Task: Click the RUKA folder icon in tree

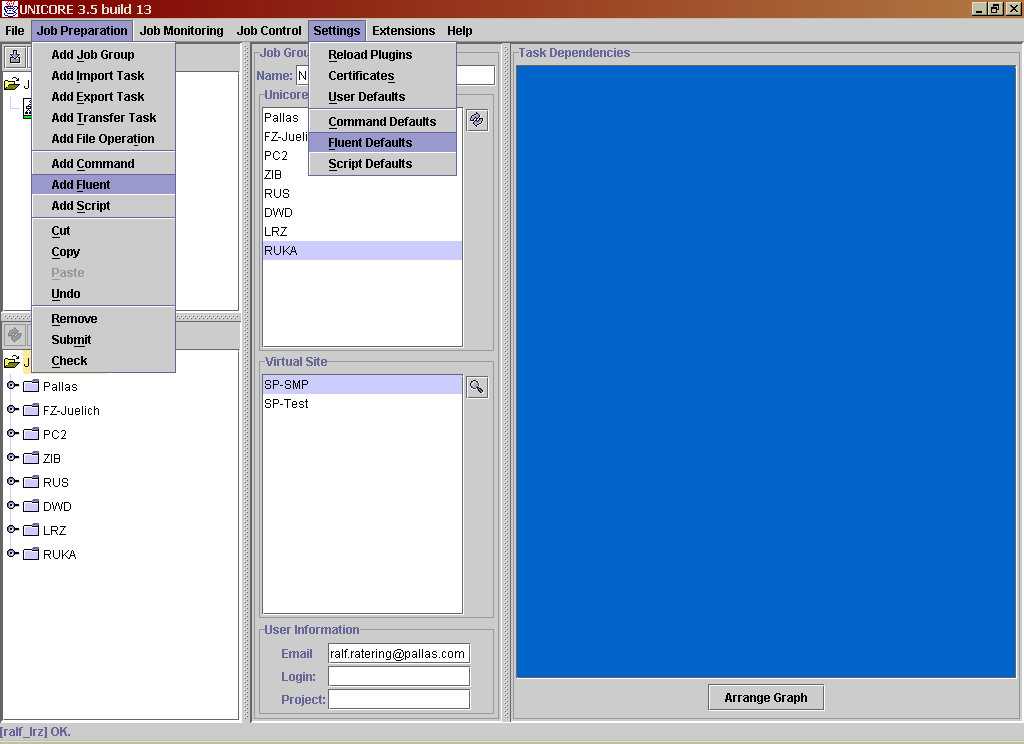Action: pyautogui.click(x=31, y=554)
